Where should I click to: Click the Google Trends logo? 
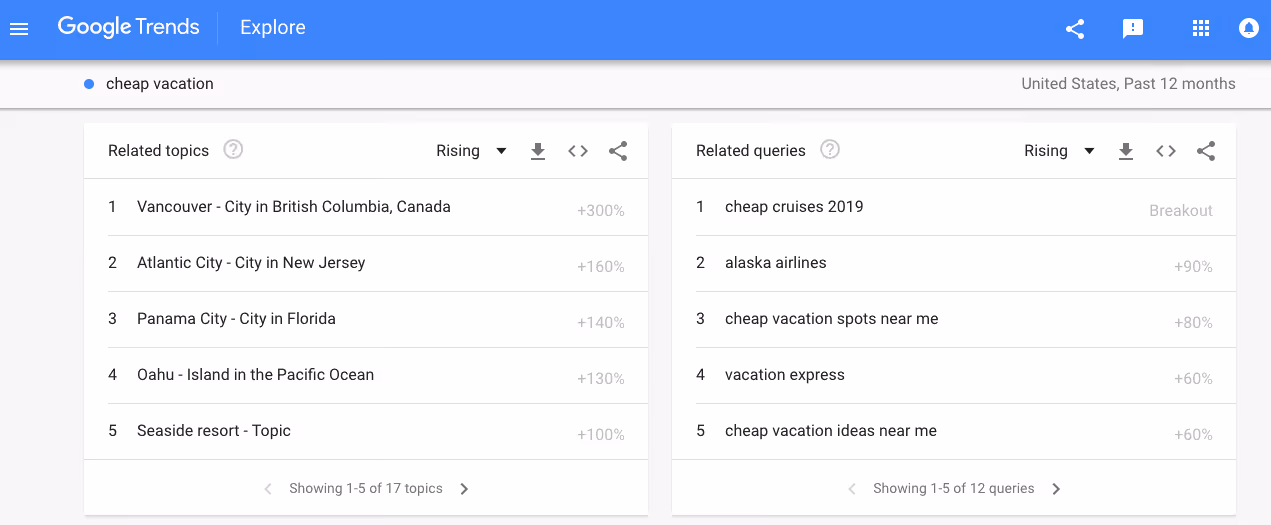pos(128,28)
